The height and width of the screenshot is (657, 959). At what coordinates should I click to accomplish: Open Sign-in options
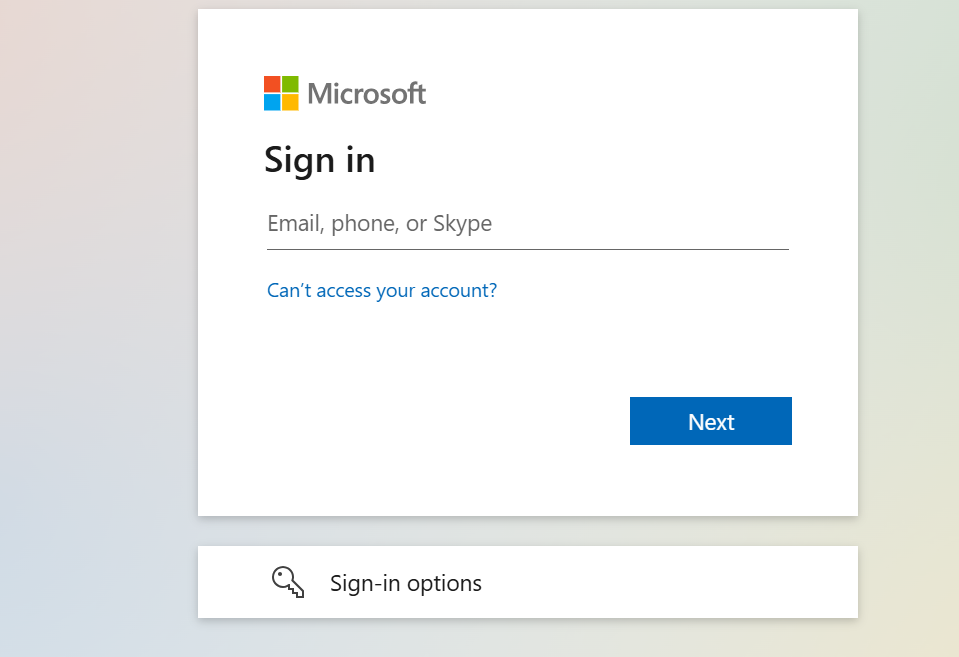point(528,582)
